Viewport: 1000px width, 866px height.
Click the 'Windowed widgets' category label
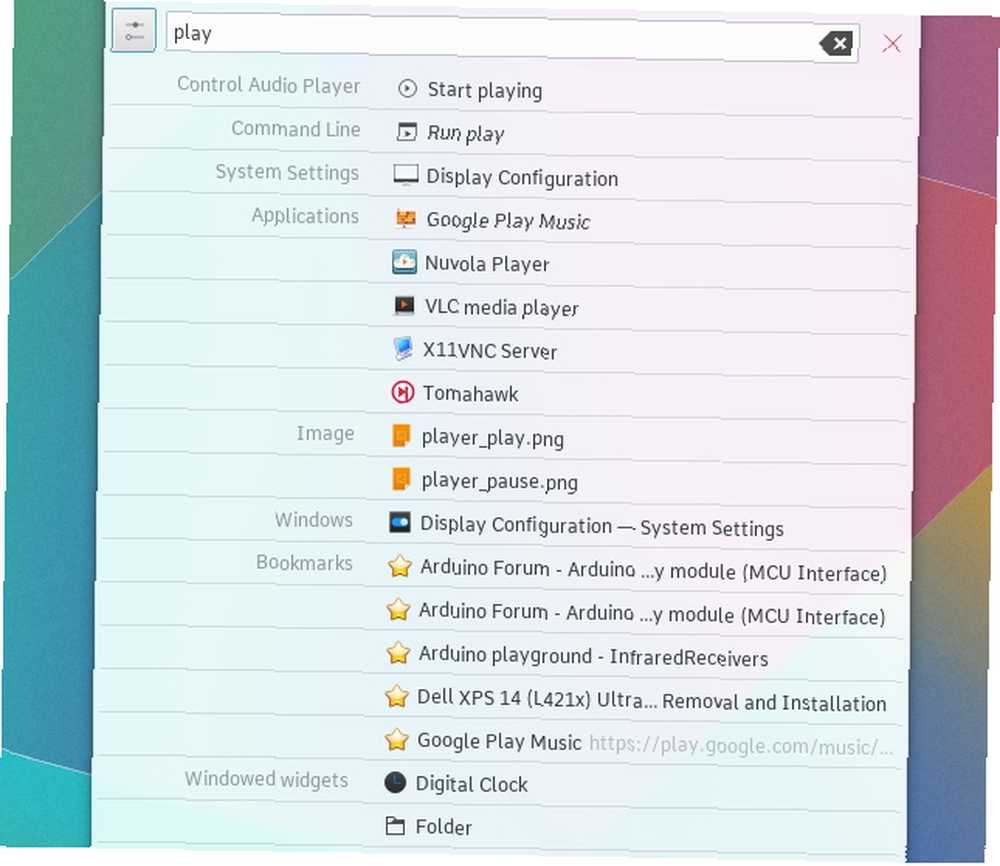click(x=267, y=779)
